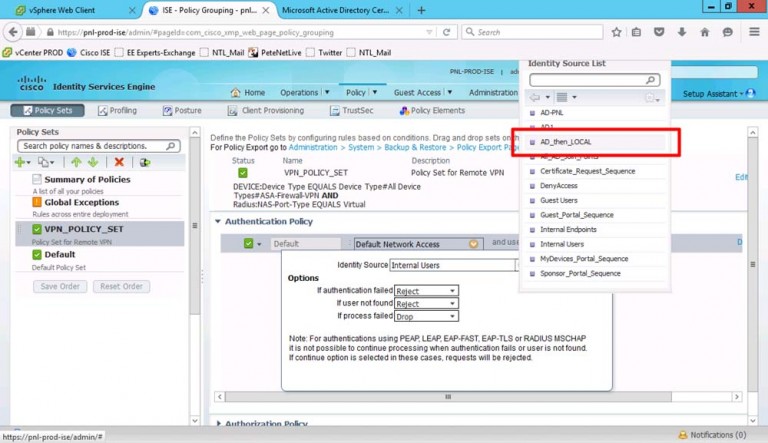Open the Default Network Access selector
Viewport: 768px width, 443px height.
pyautogui.click(x=418, y=244)
